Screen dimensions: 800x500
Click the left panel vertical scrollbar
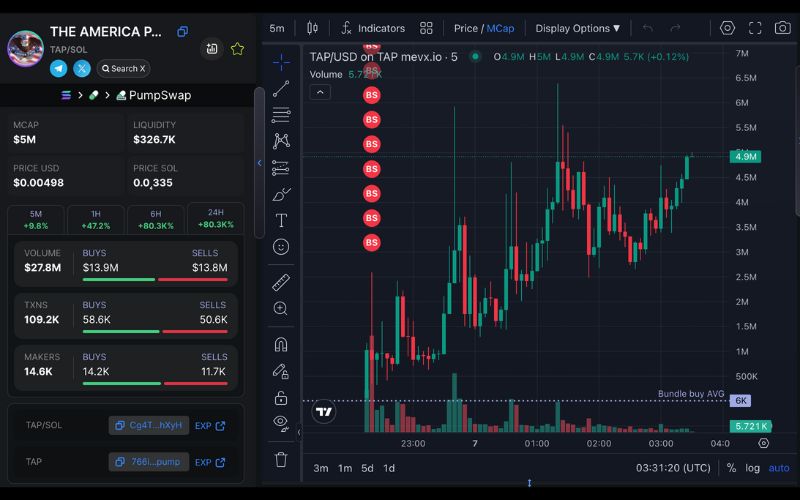(x=259, y=162)
